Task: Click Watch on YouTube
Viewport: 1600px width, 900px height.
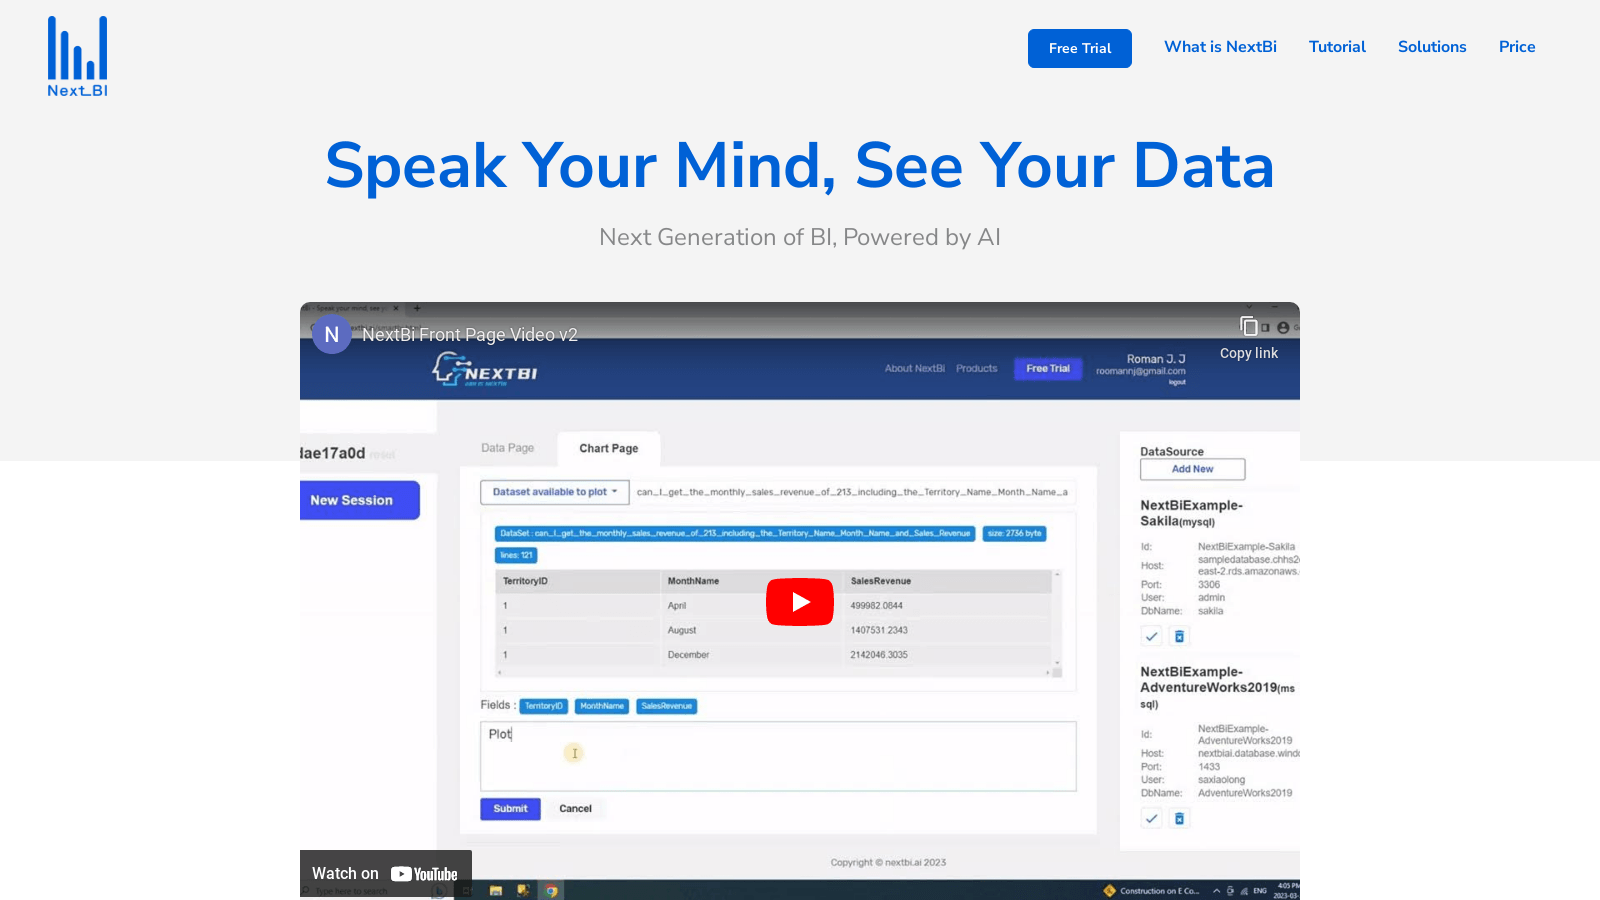Action: point(386,874)
